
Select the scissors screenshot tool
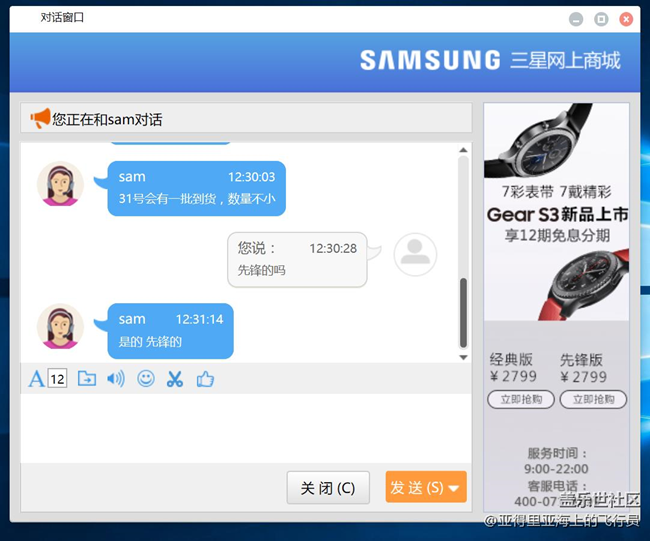tap(175, 379)
